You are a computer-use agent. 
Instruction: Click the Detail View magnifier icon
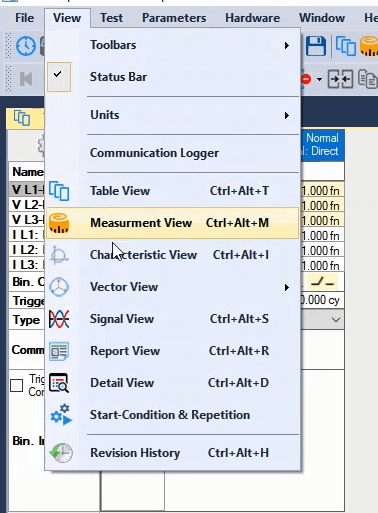(x=59, y=383)
